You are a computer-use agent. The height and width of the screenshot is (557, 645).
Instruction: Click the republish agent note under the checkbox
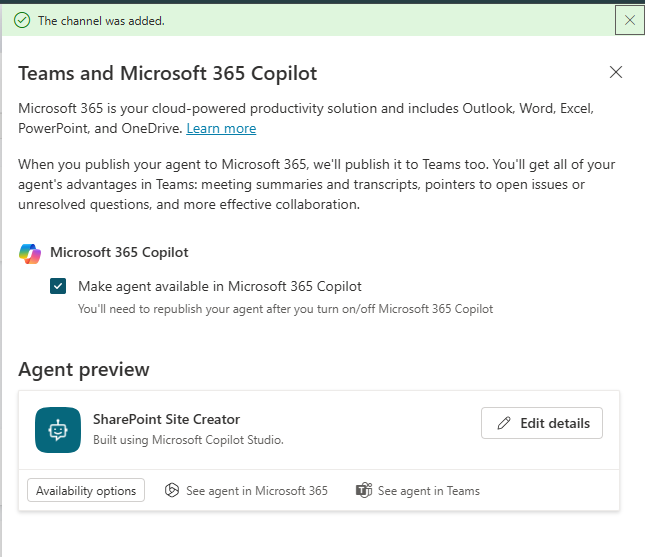coord(285,309)
